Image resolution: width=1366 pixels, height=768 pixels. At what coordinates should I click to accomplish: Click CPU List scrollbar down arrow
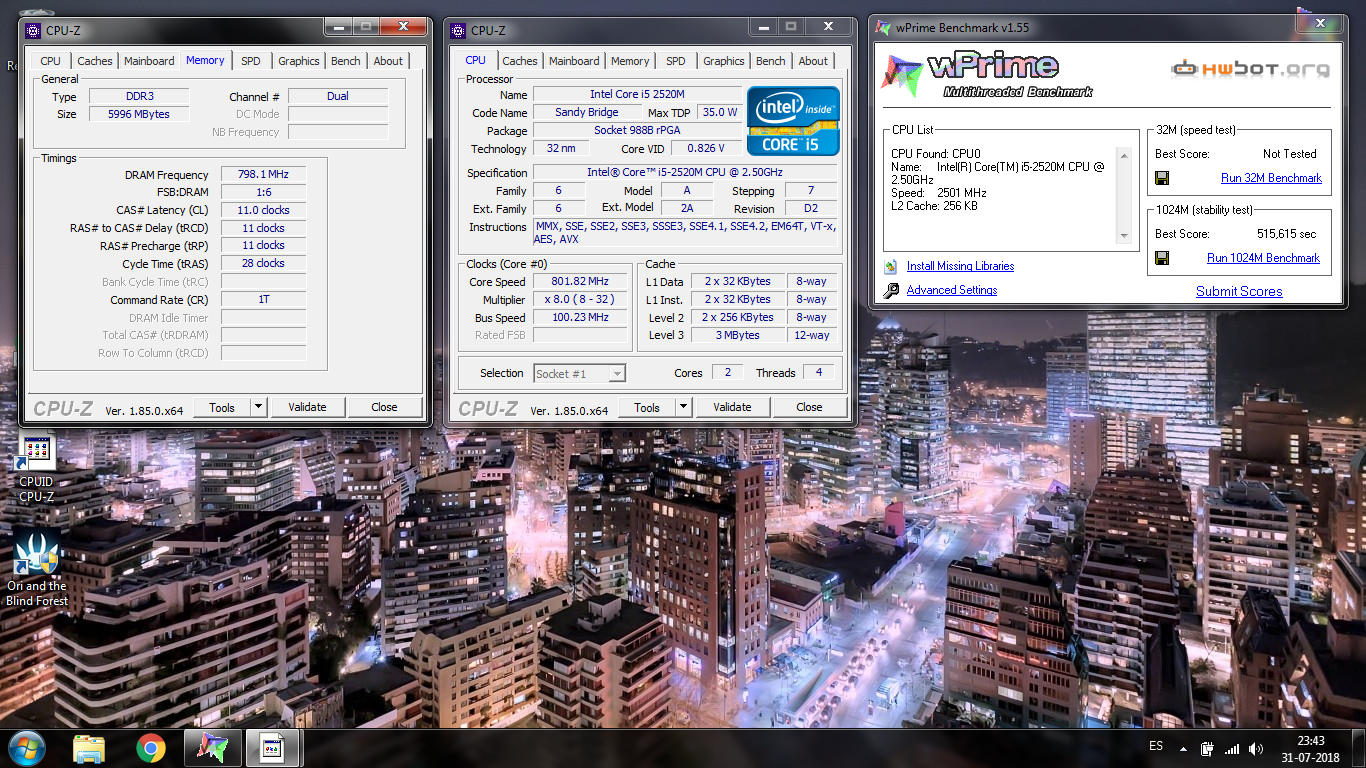point(1124,236)
